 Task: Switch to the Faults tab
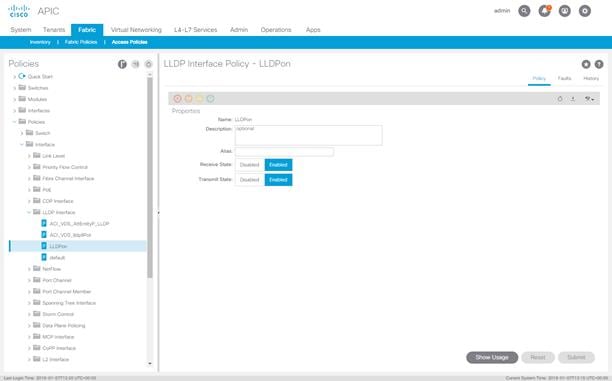tap(564, 78)
